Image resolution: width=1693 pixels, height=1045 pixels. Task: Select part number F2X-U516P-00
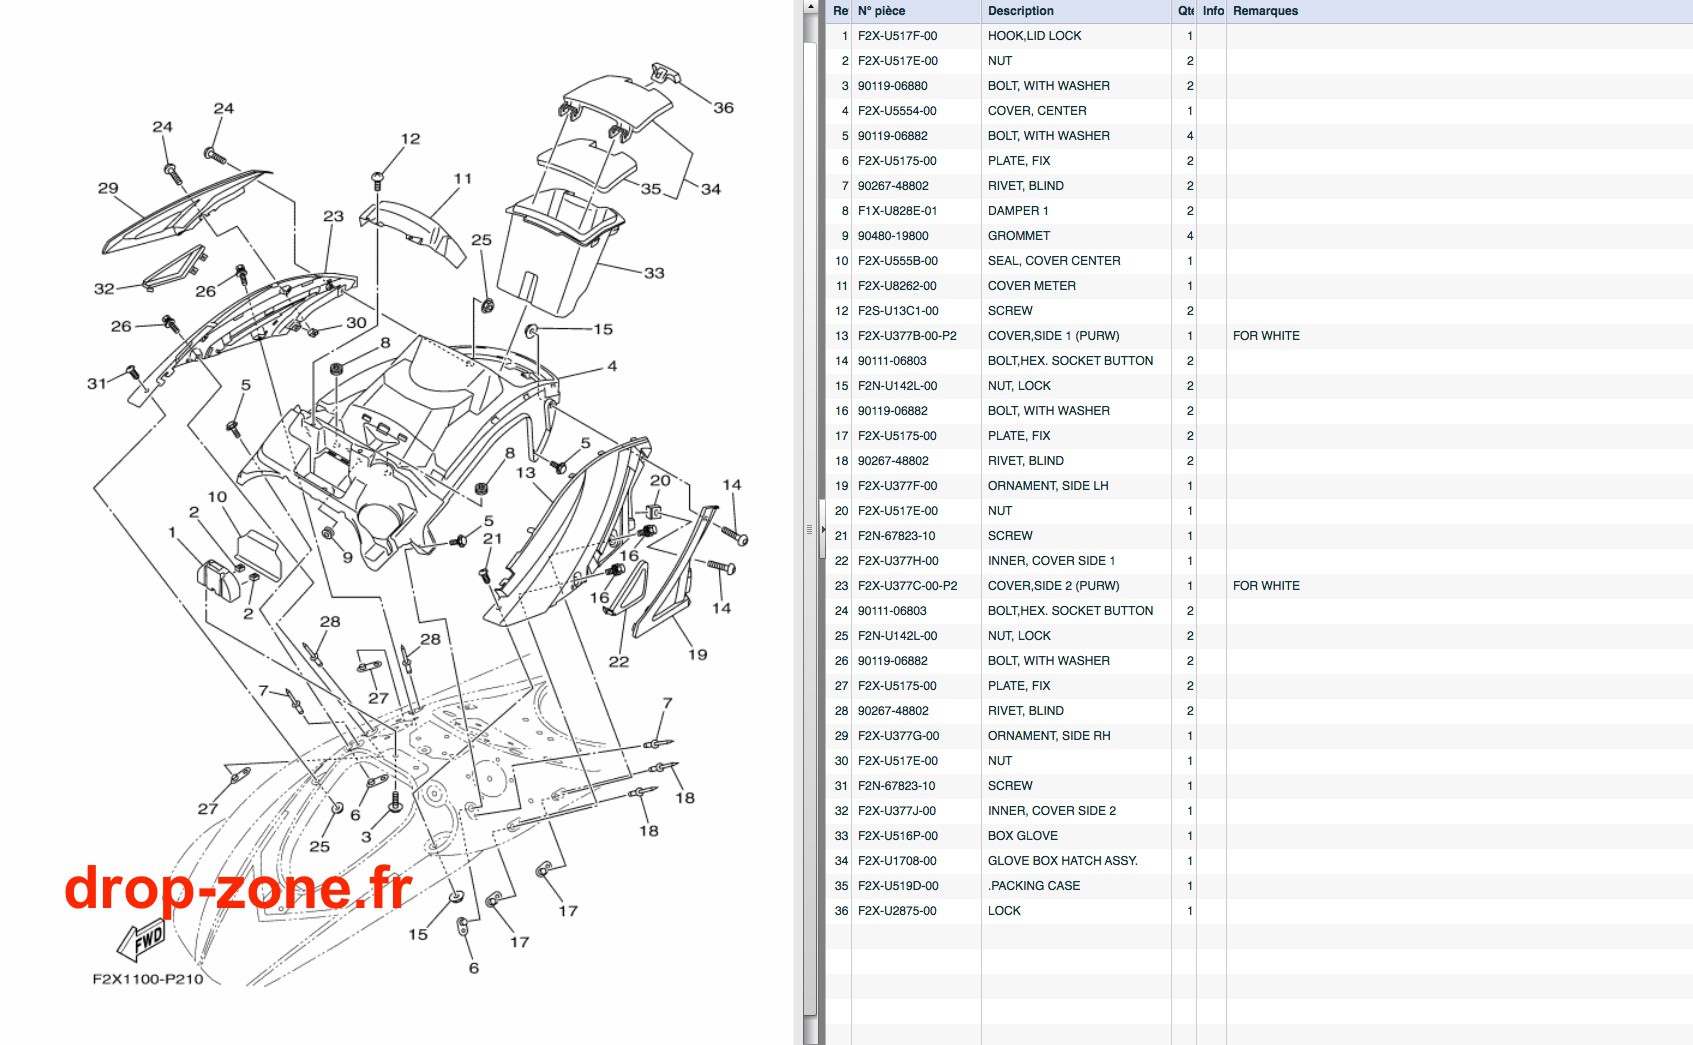click(x=897, y=836)
